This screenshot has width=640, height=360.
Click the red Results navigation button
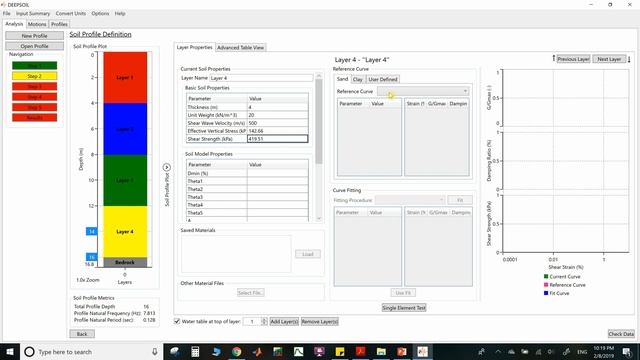35,118
